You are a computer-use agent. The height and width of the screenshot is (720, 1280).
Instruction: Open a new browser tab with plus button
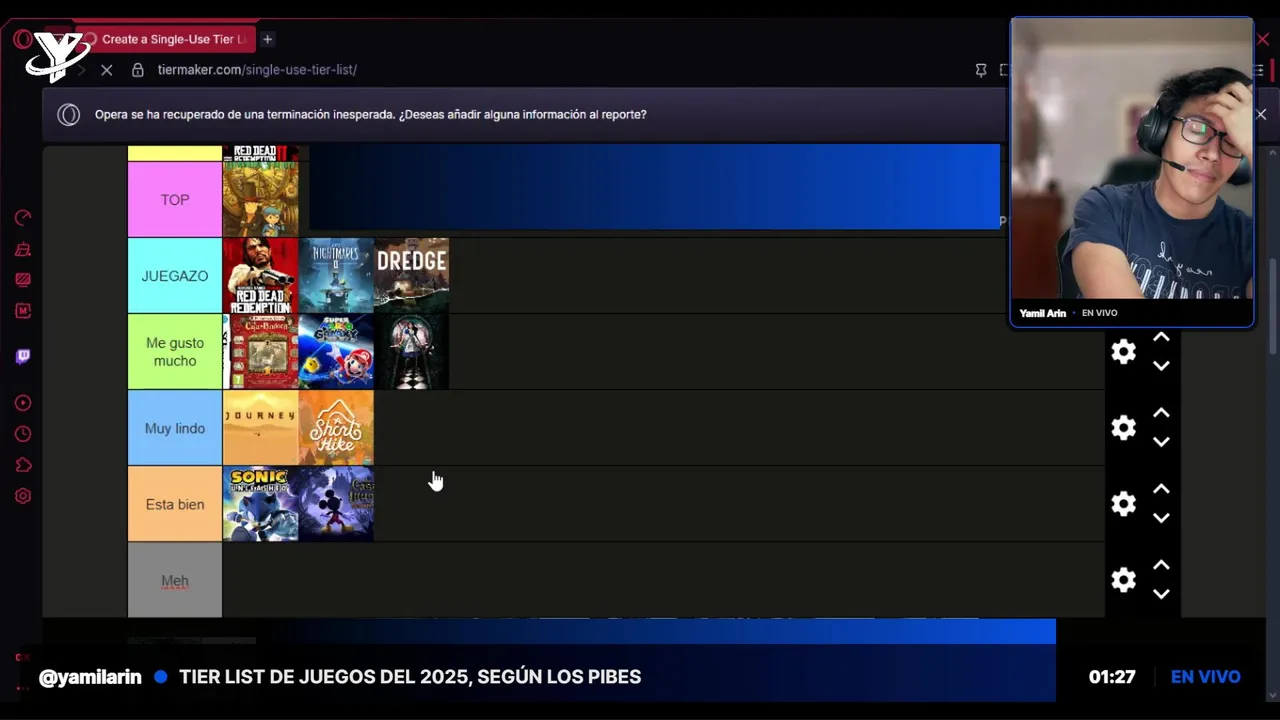click(267, 39)
